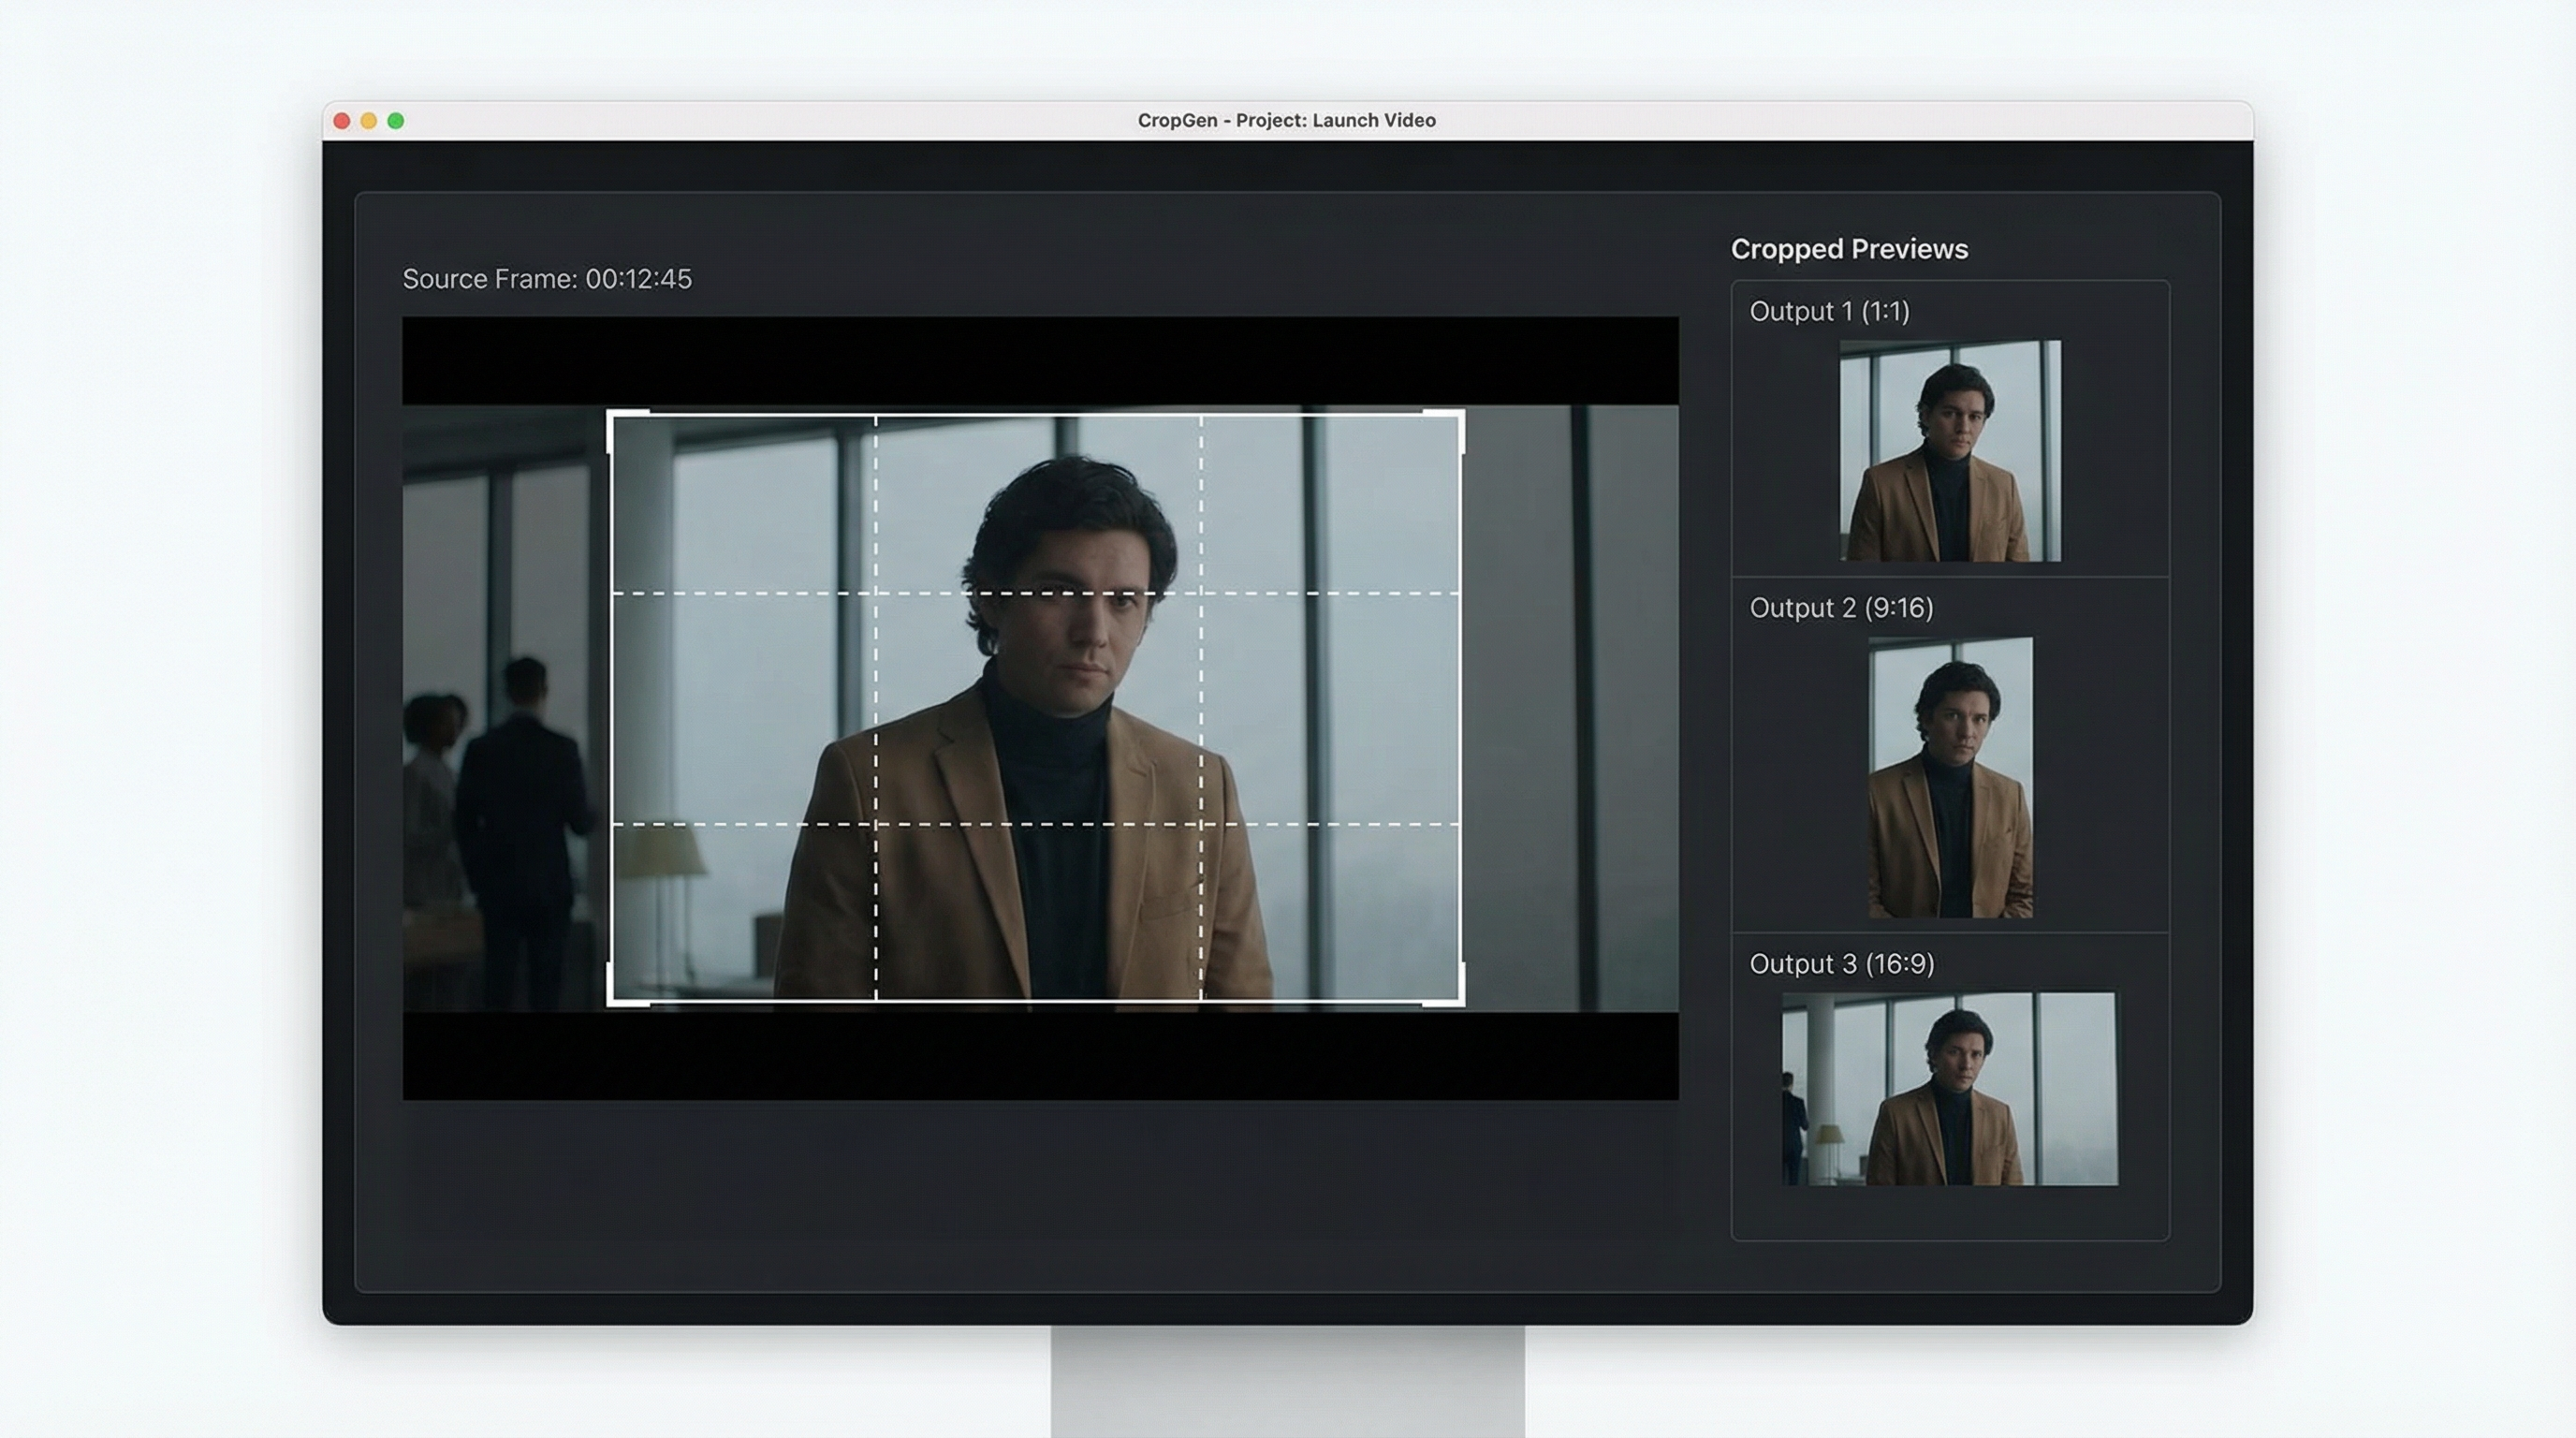Click the bottom-left crop corner handle
This screenshot has height=1438, width=2576.
(x=611, y=1001)
